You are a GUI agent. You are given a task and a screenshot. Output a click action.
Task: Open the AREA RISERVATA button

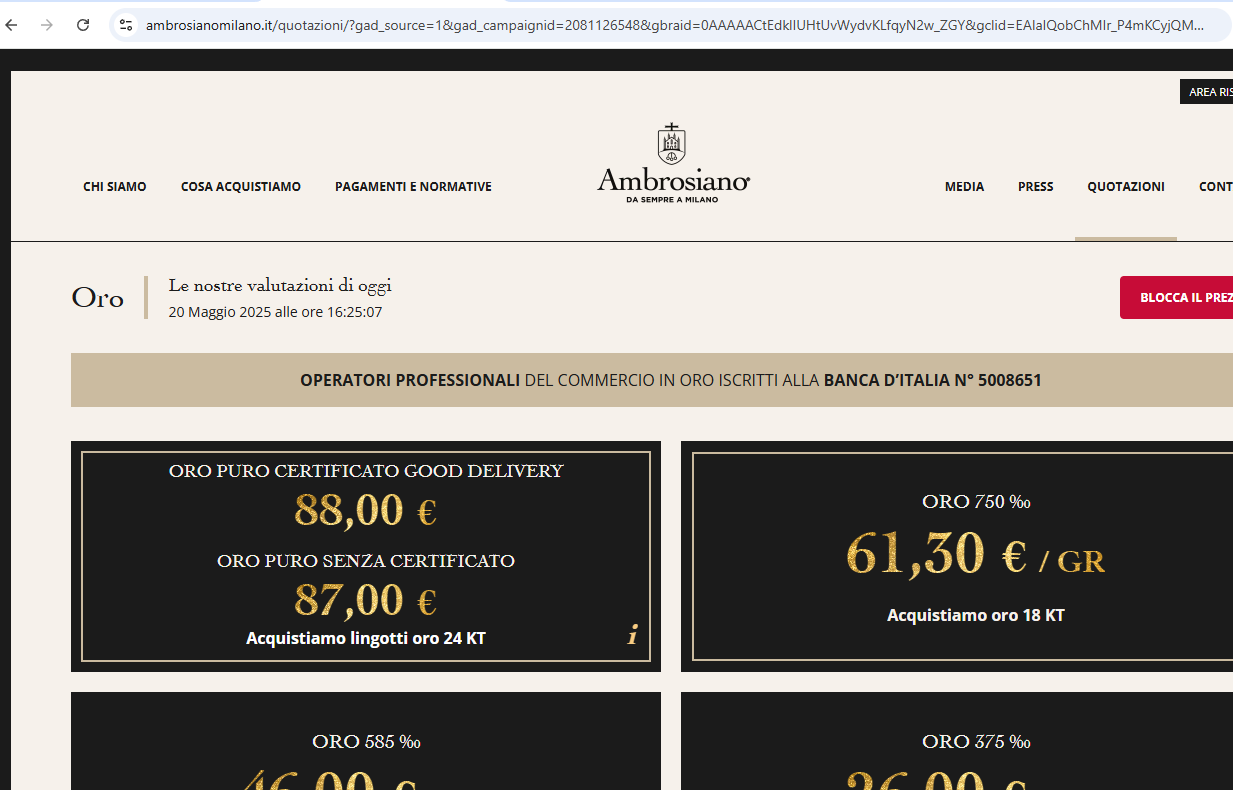point(1206,92)
